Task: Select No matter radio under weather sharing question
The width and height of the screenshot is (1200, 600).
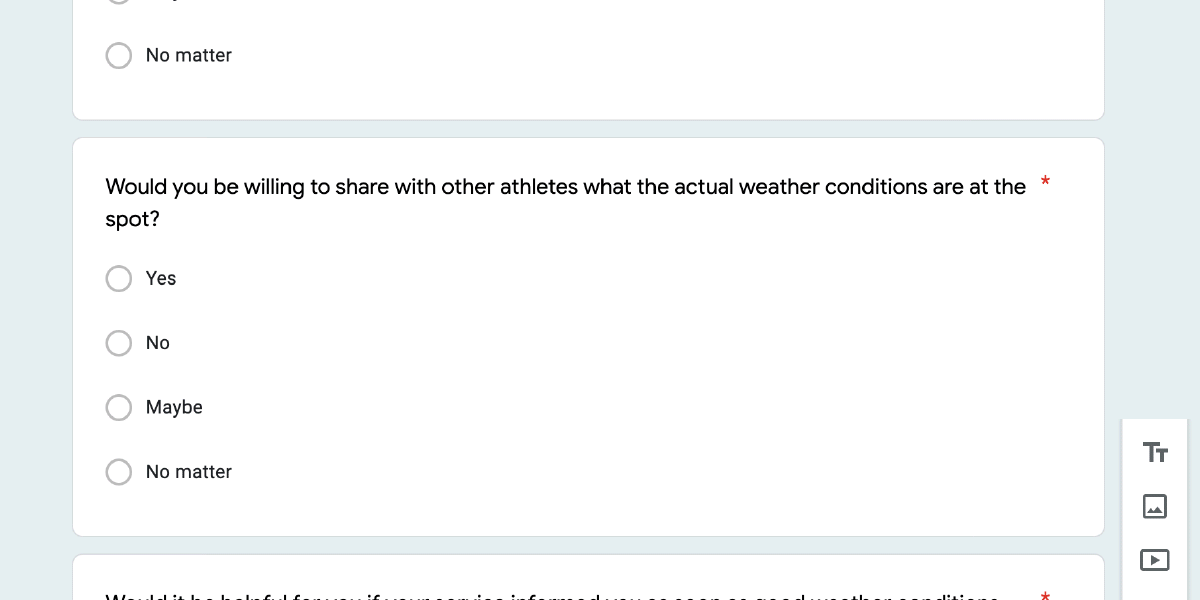Action: [119, 472]
